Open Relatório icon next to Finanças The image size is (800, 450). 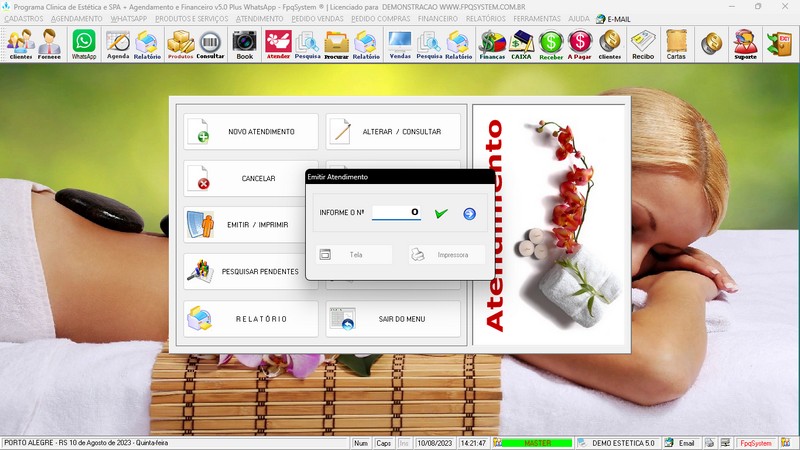point(458,44)
